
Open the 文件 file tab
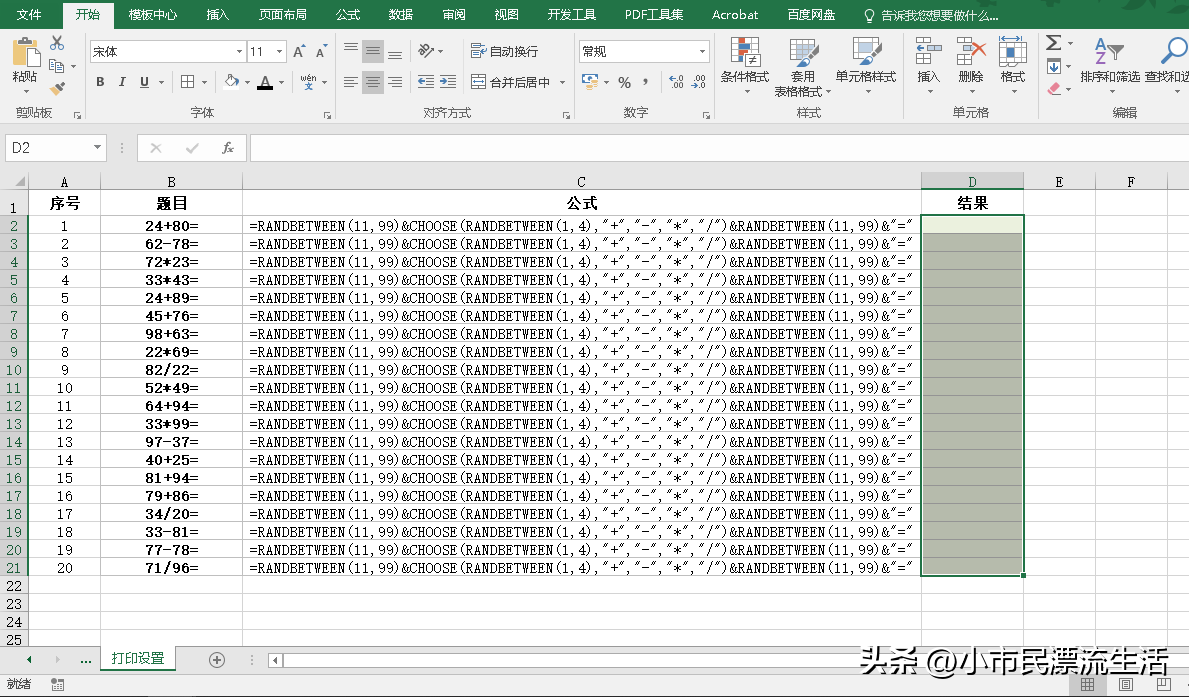point(29,14)
